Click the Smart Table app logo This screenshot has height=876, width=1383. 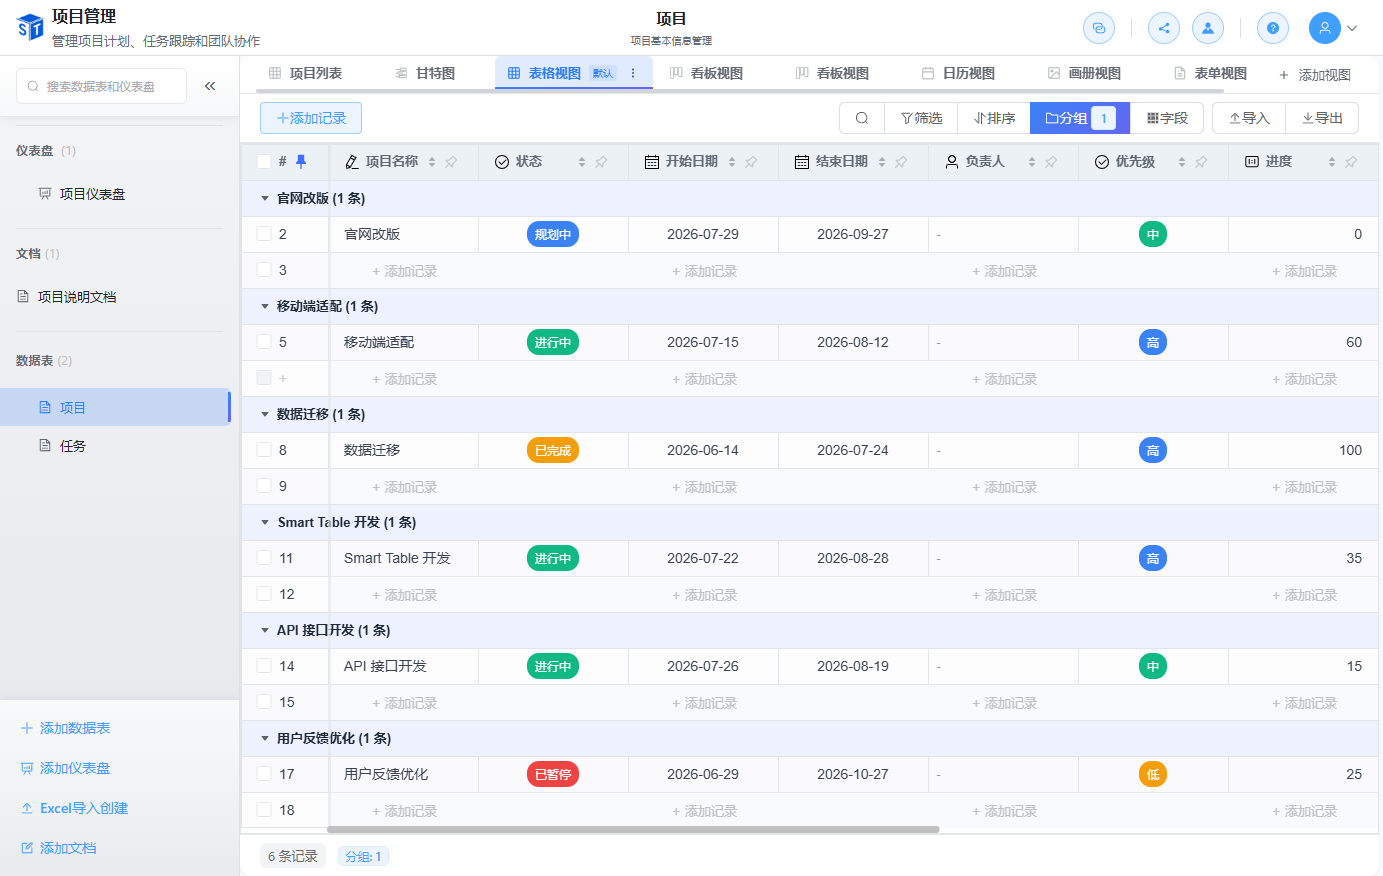tap(30, 27)
